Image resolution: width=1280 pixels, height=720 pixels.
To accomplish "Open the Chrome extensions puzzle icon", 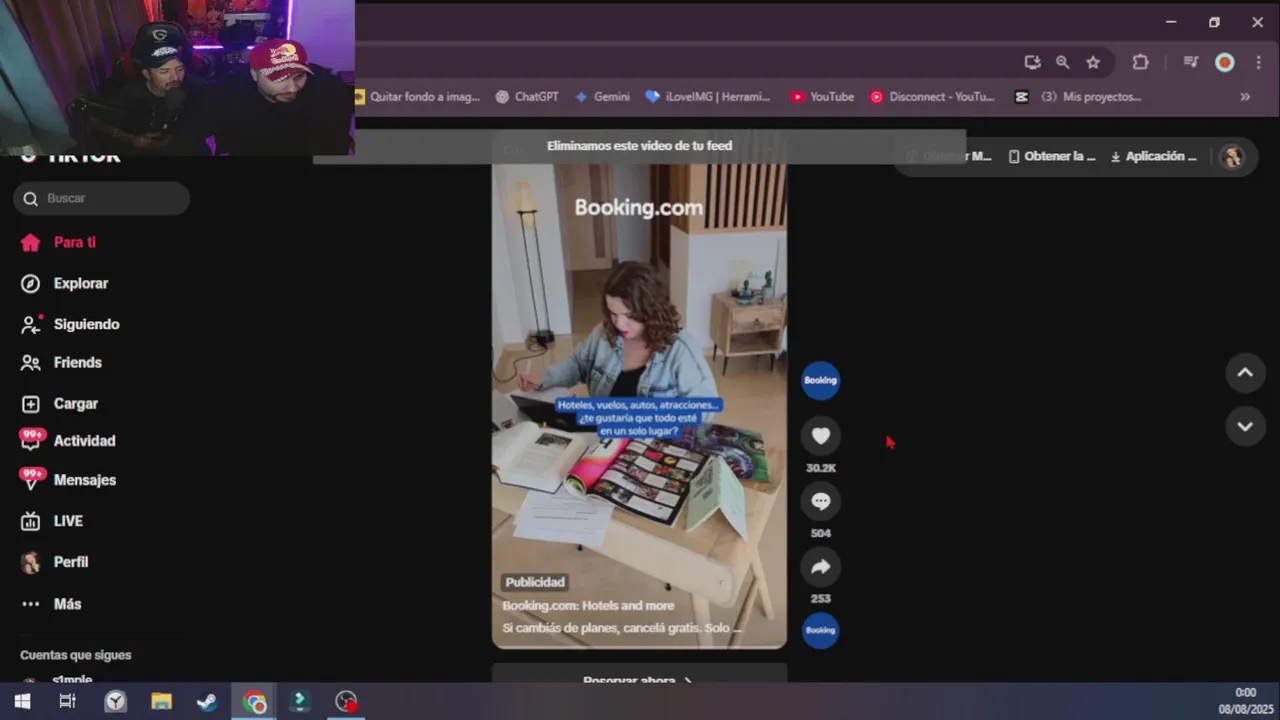I will [1140, 62].
